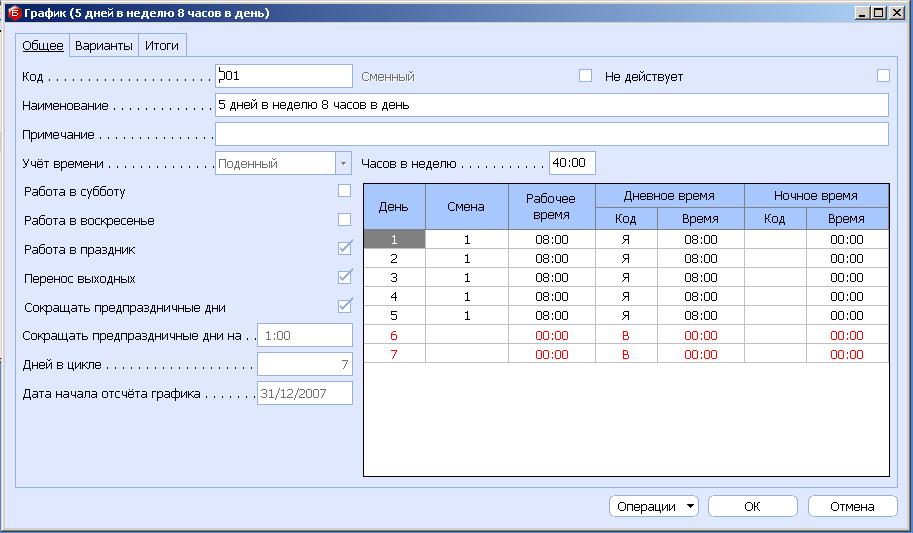Enable the Не действует checkbox

point(882,76)
